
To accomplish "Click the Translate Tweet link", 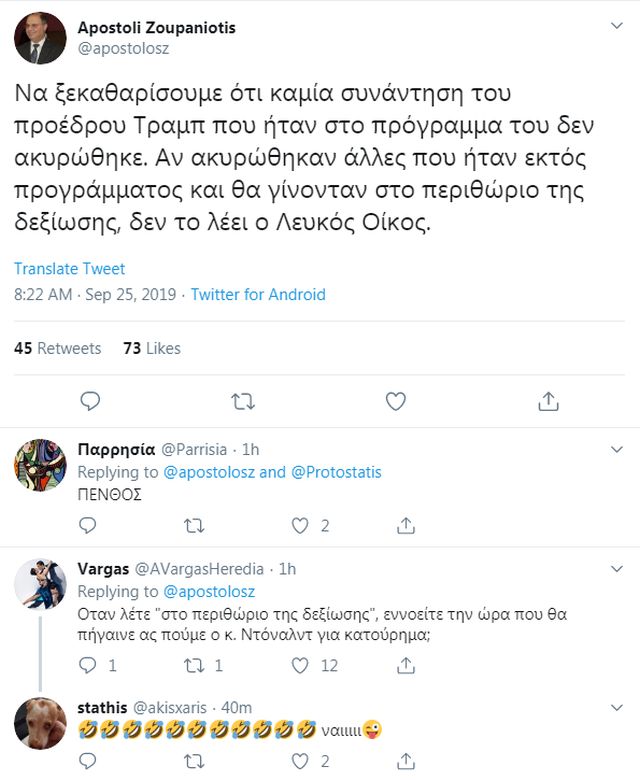I will (69, 269).
